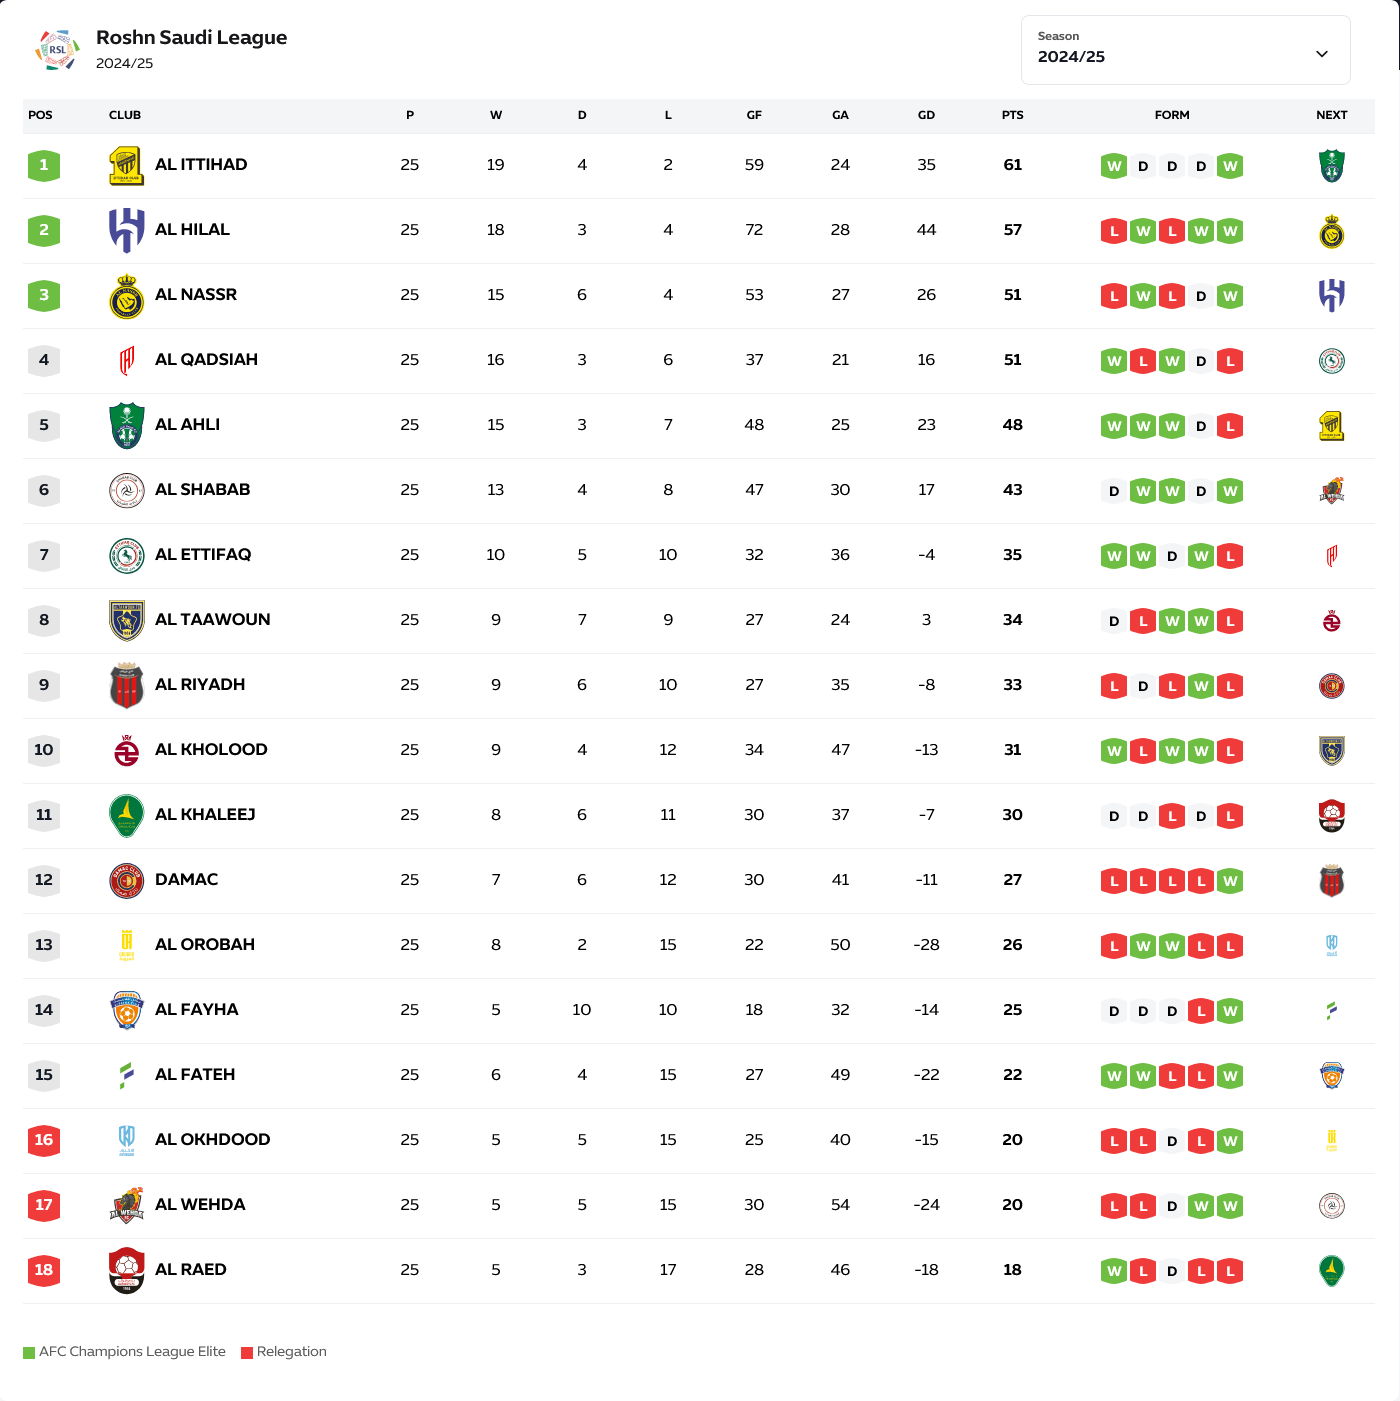The width and height of the screenshot is (1400, 1401).
Task: Click the Al Ahli club crest
Action: 126,426
